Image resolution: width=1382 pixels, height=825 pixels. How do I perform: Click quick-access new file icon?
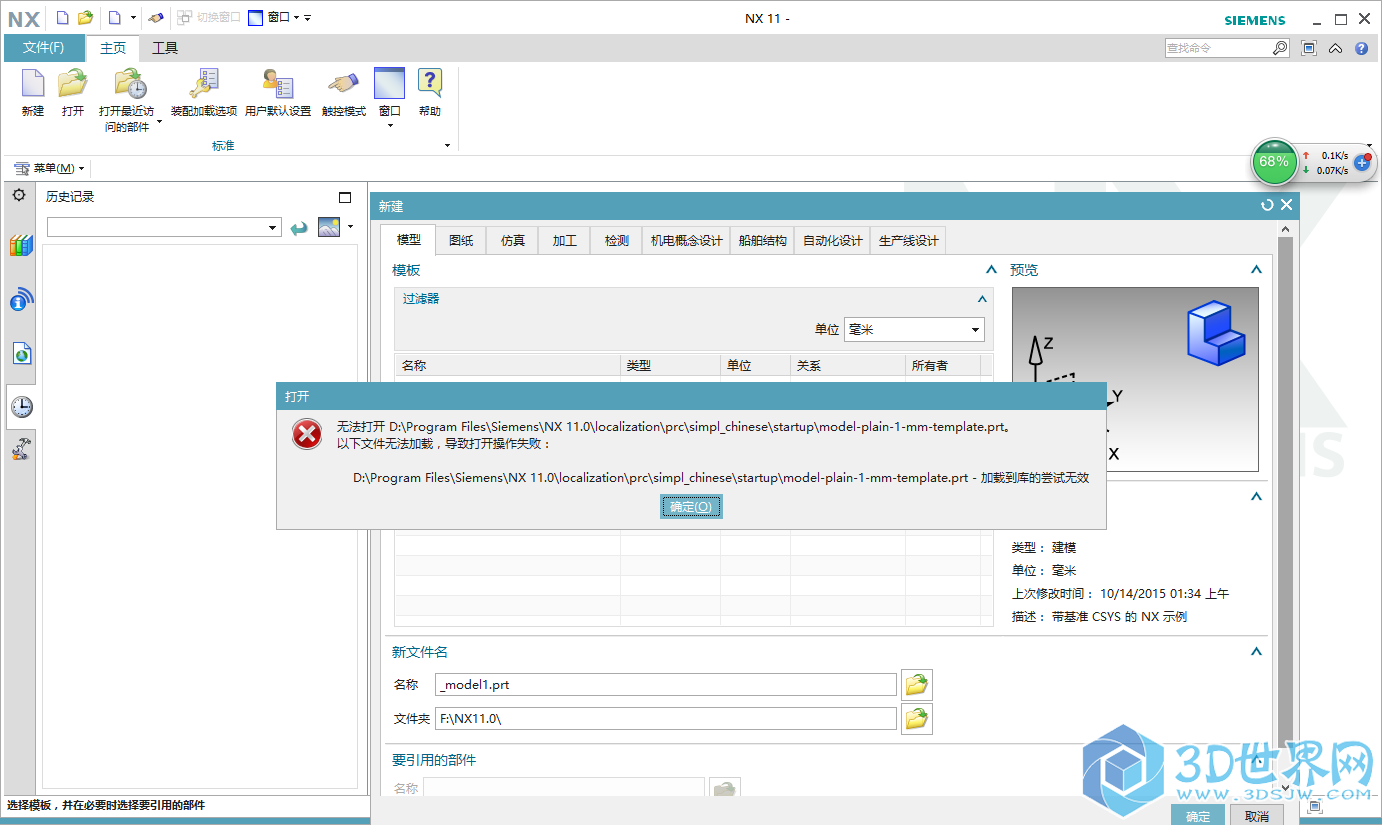coord(62,17)
